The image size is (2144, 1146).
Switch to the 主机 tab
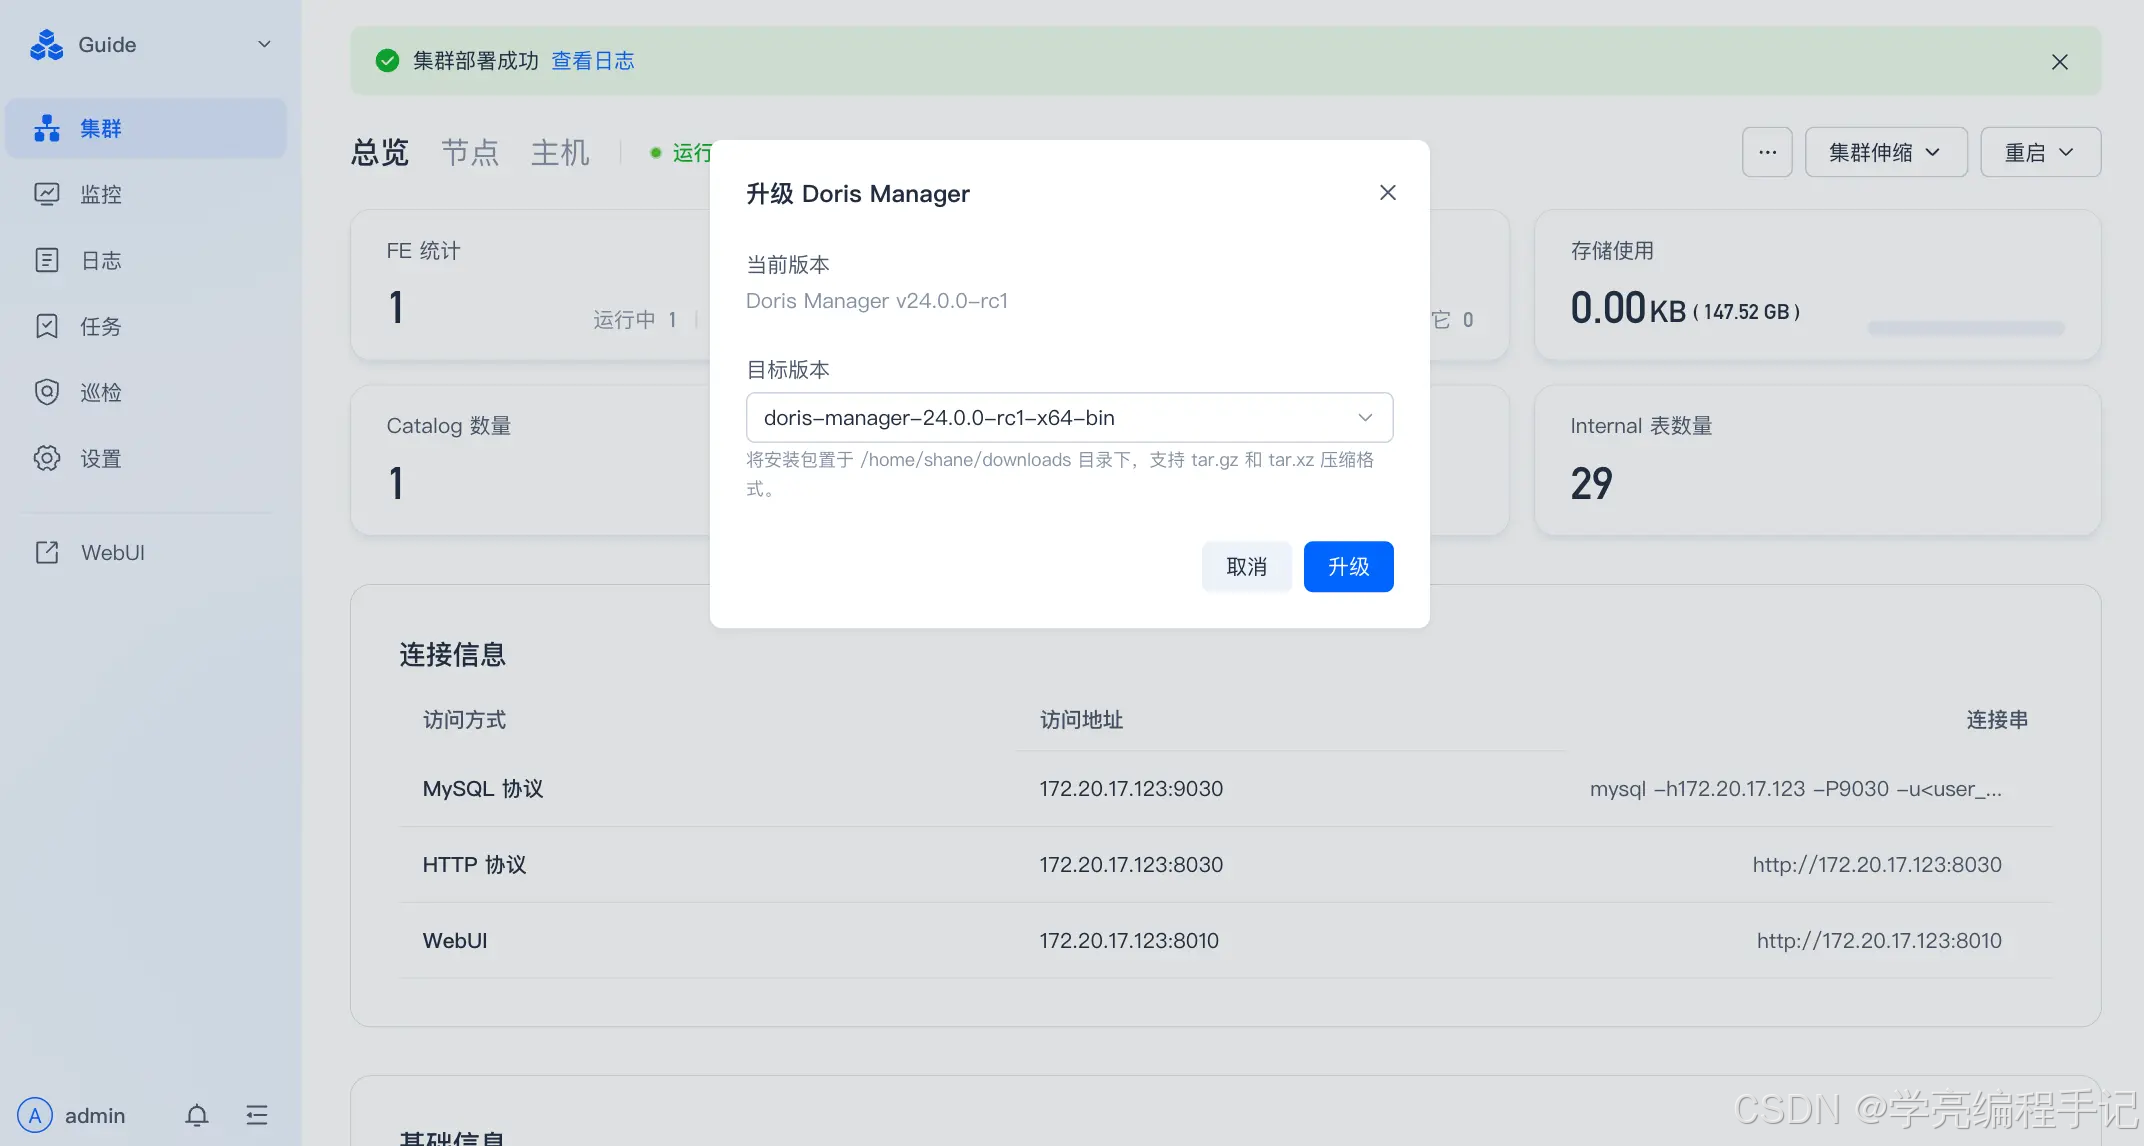coord(560,152)
